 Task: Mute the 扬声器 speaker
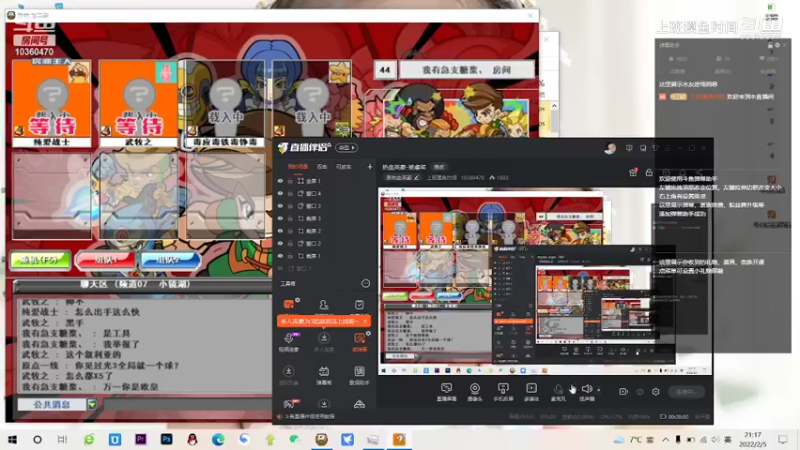[x=587, y=392]
